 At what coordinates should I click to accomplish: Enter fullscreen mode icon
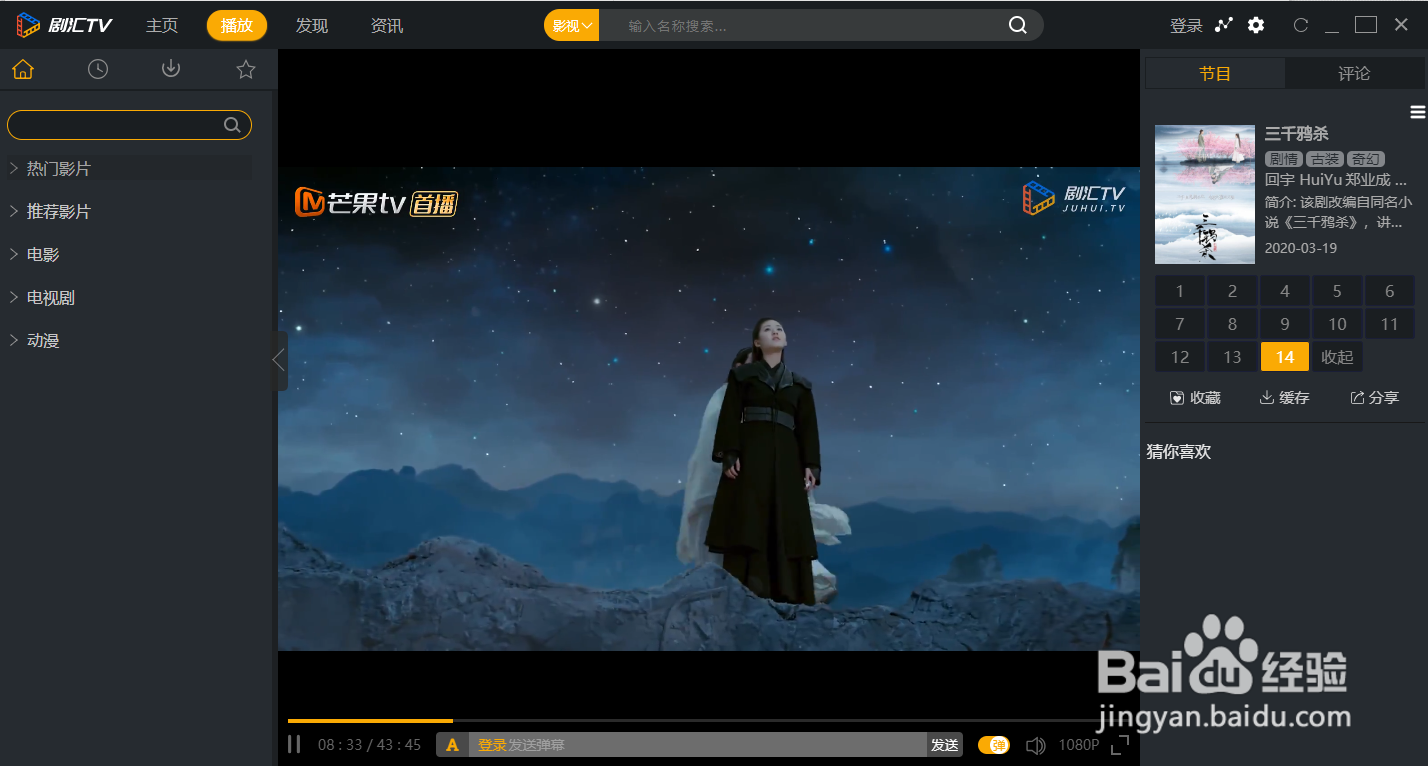[1120, 745]
